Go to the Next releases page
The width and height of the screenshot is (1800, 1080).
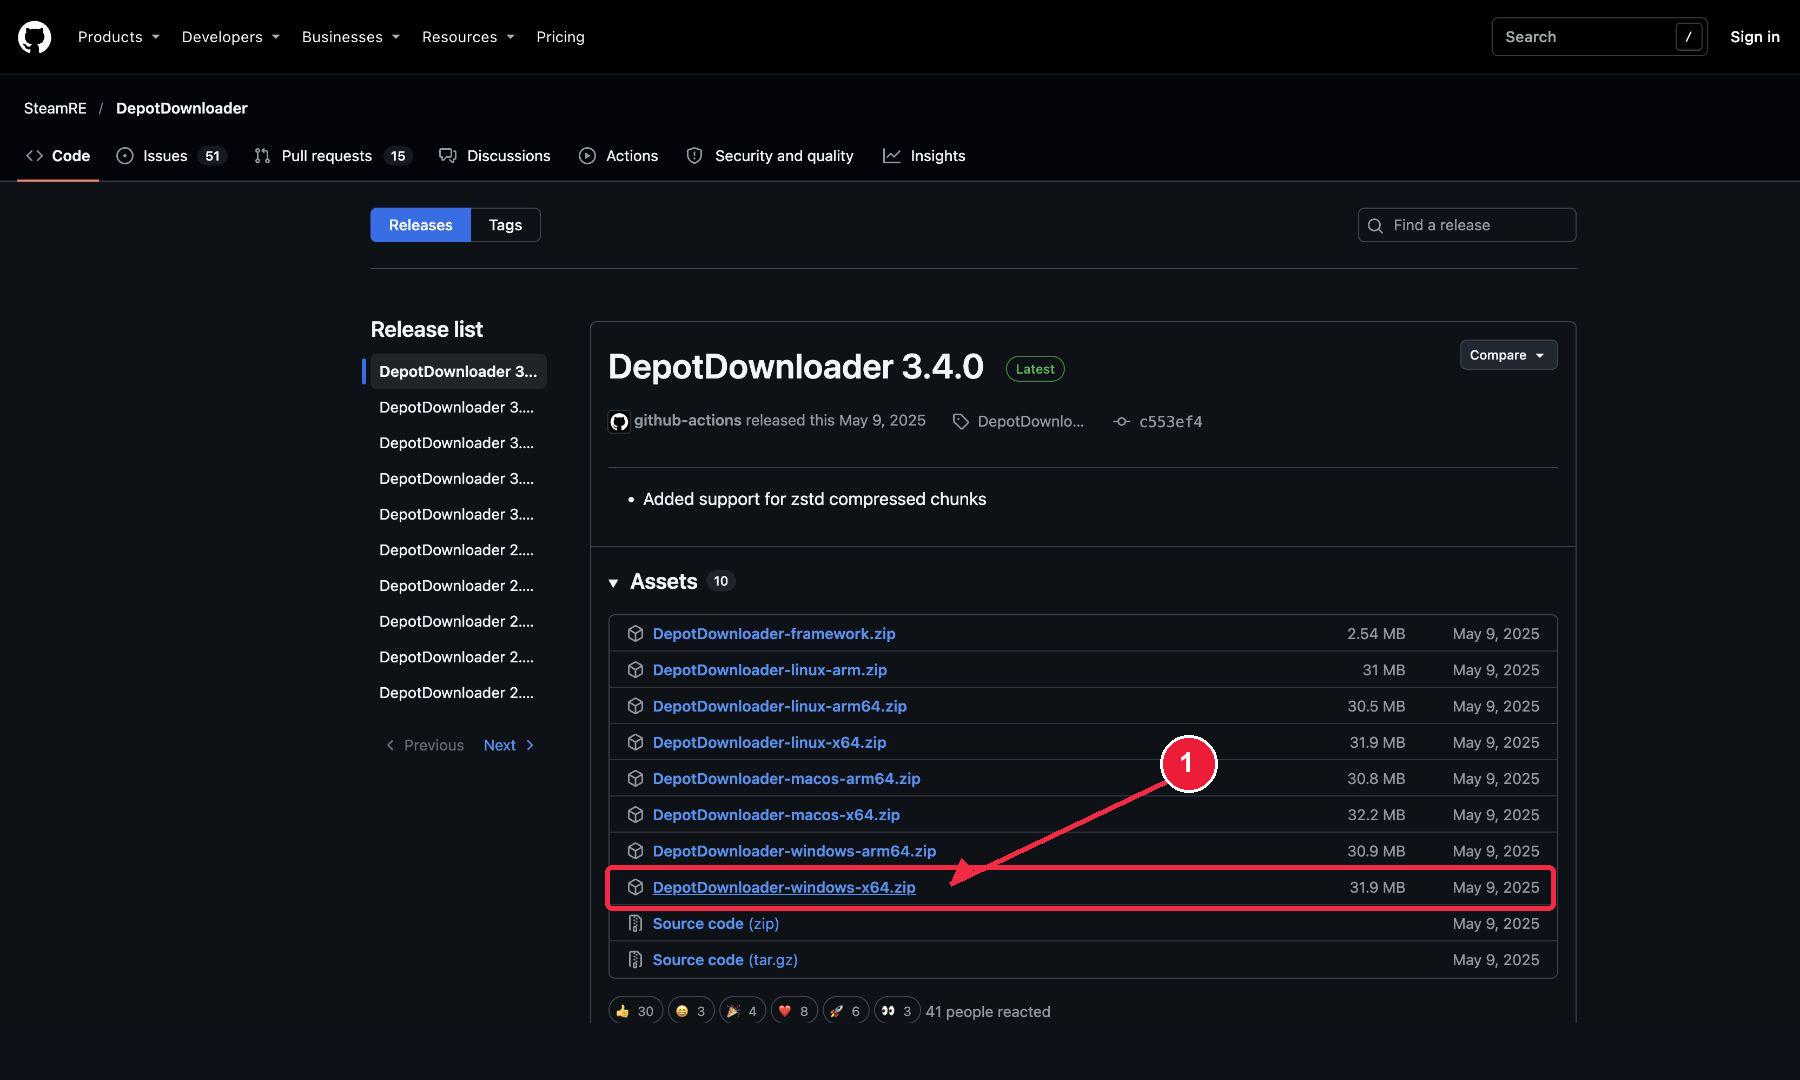pyautogui.click(x=509, y=746)
